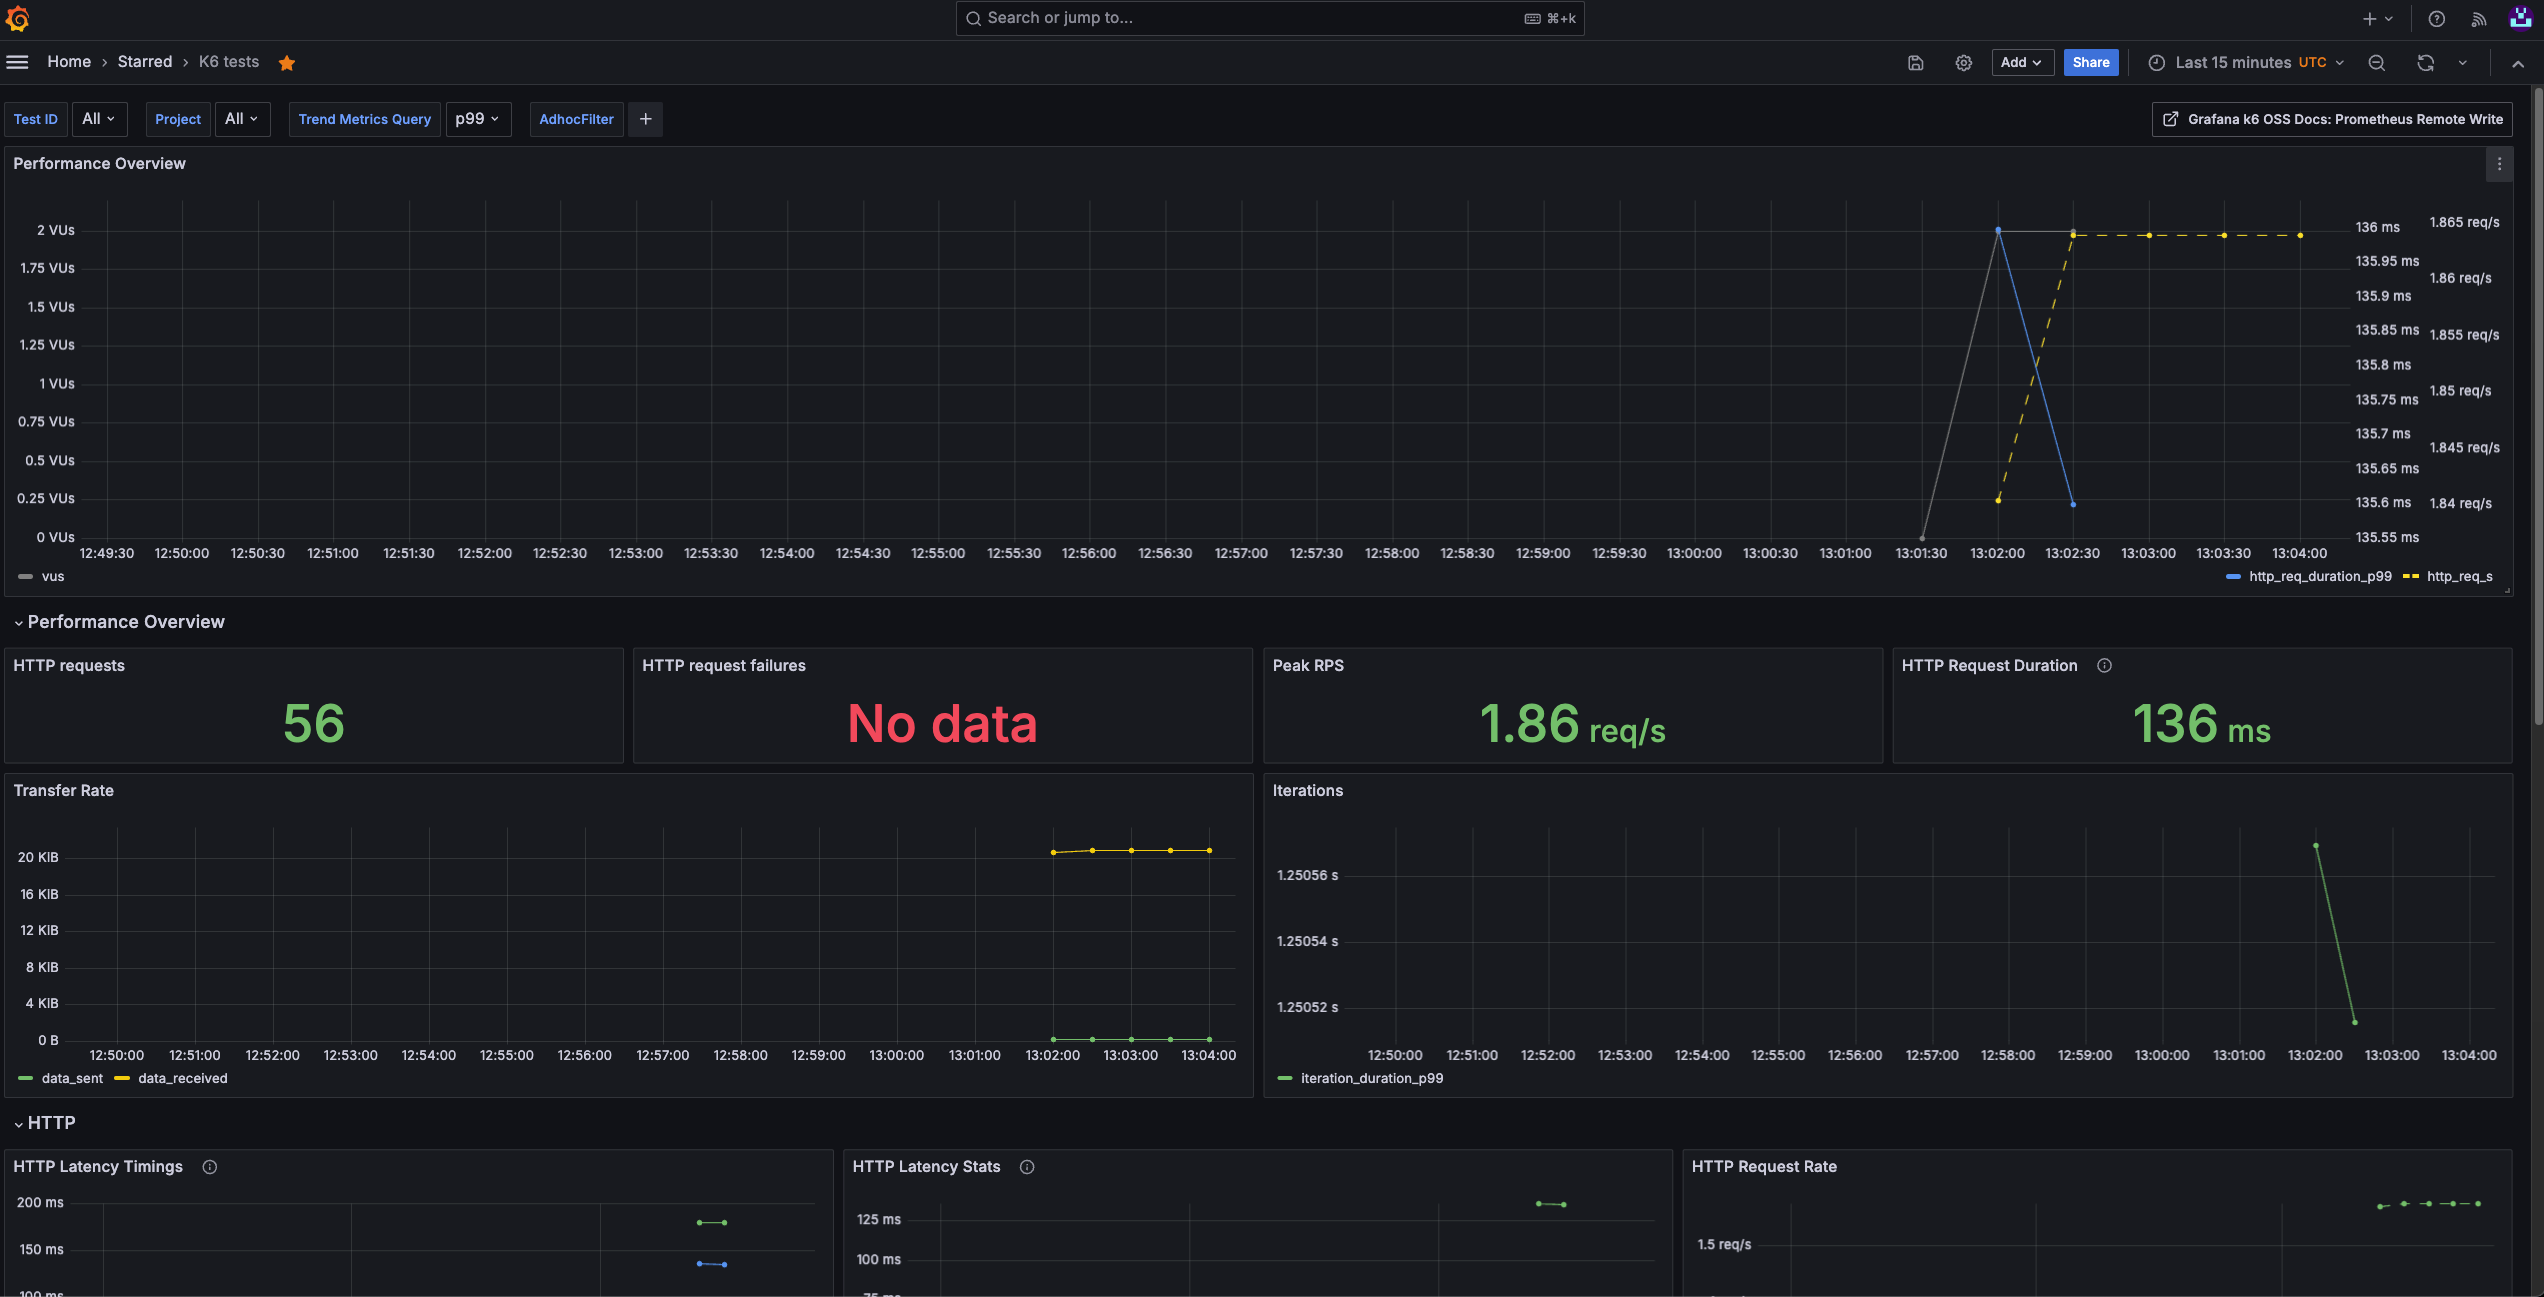
Task: Click the Grafana logo icon
Action: [x=17, y=18]
